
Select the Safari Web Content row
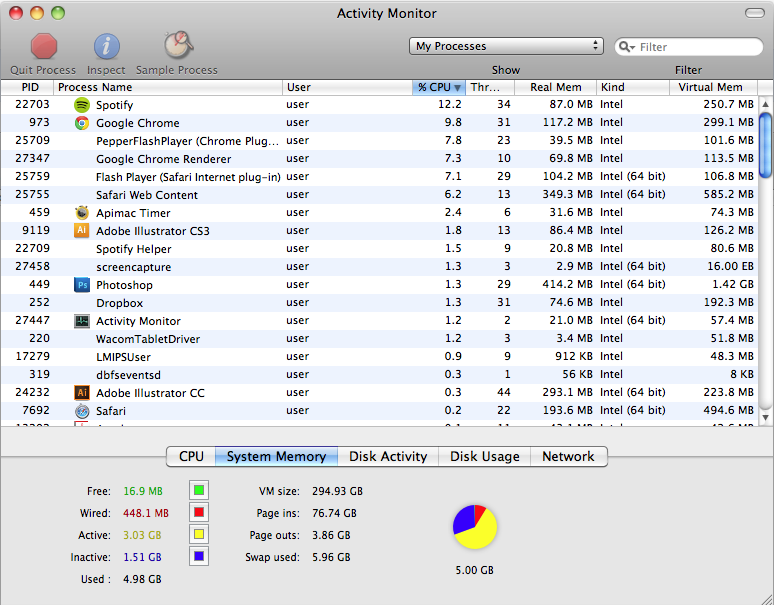click(379, 195)
